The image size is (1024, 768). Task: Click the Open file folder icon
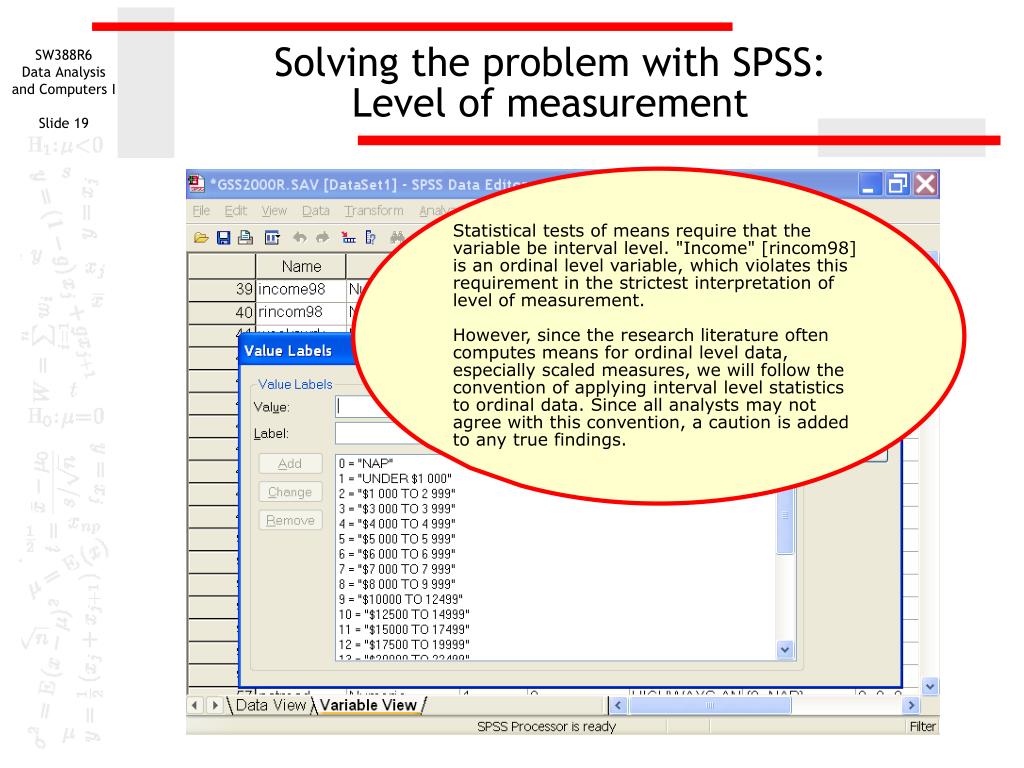pos(201,238)
